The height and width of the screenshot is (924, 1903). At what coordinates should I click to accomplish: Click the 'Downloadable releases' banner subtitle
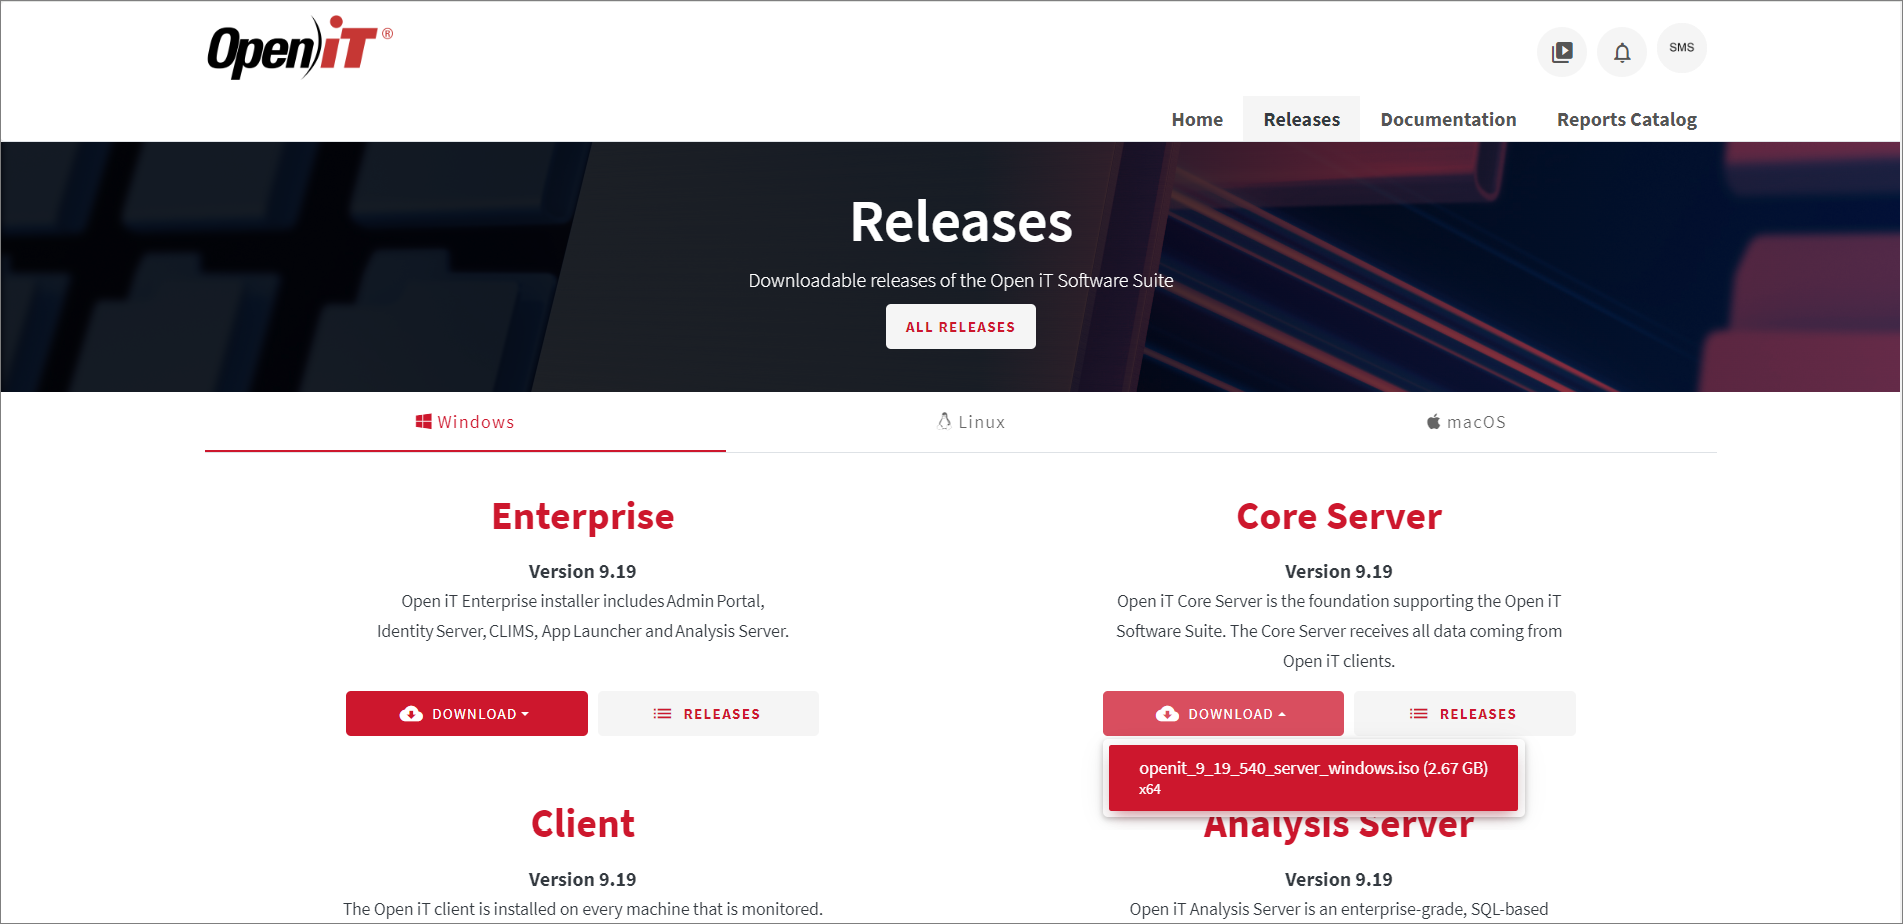click(961, 281)
